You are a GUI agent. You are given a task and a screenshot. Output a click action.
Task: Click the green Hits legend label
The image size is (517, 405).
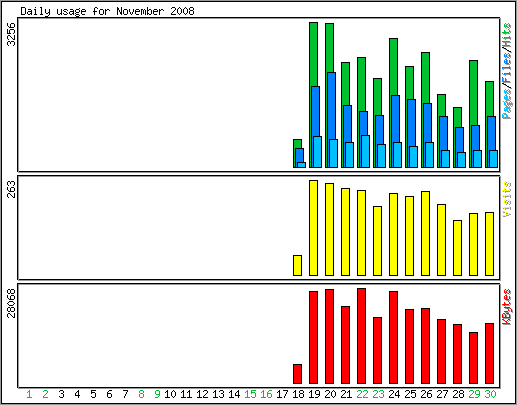(507, 35)
